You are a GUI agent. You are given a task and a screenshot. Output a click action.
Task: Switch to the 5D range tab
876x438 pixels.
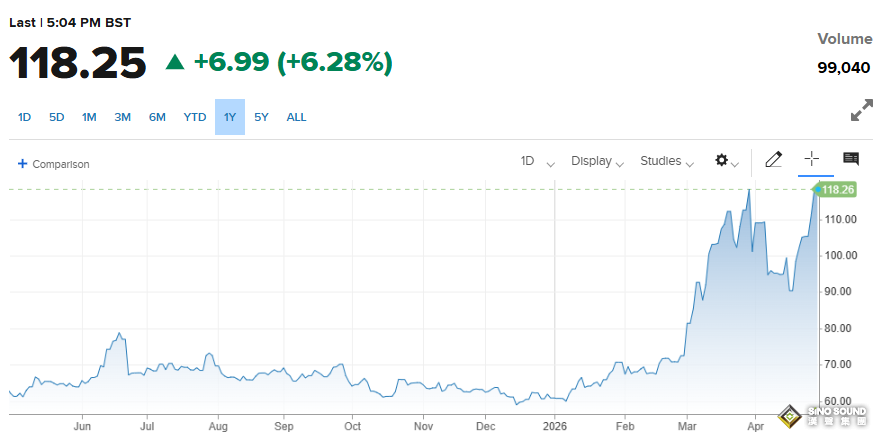57,117
